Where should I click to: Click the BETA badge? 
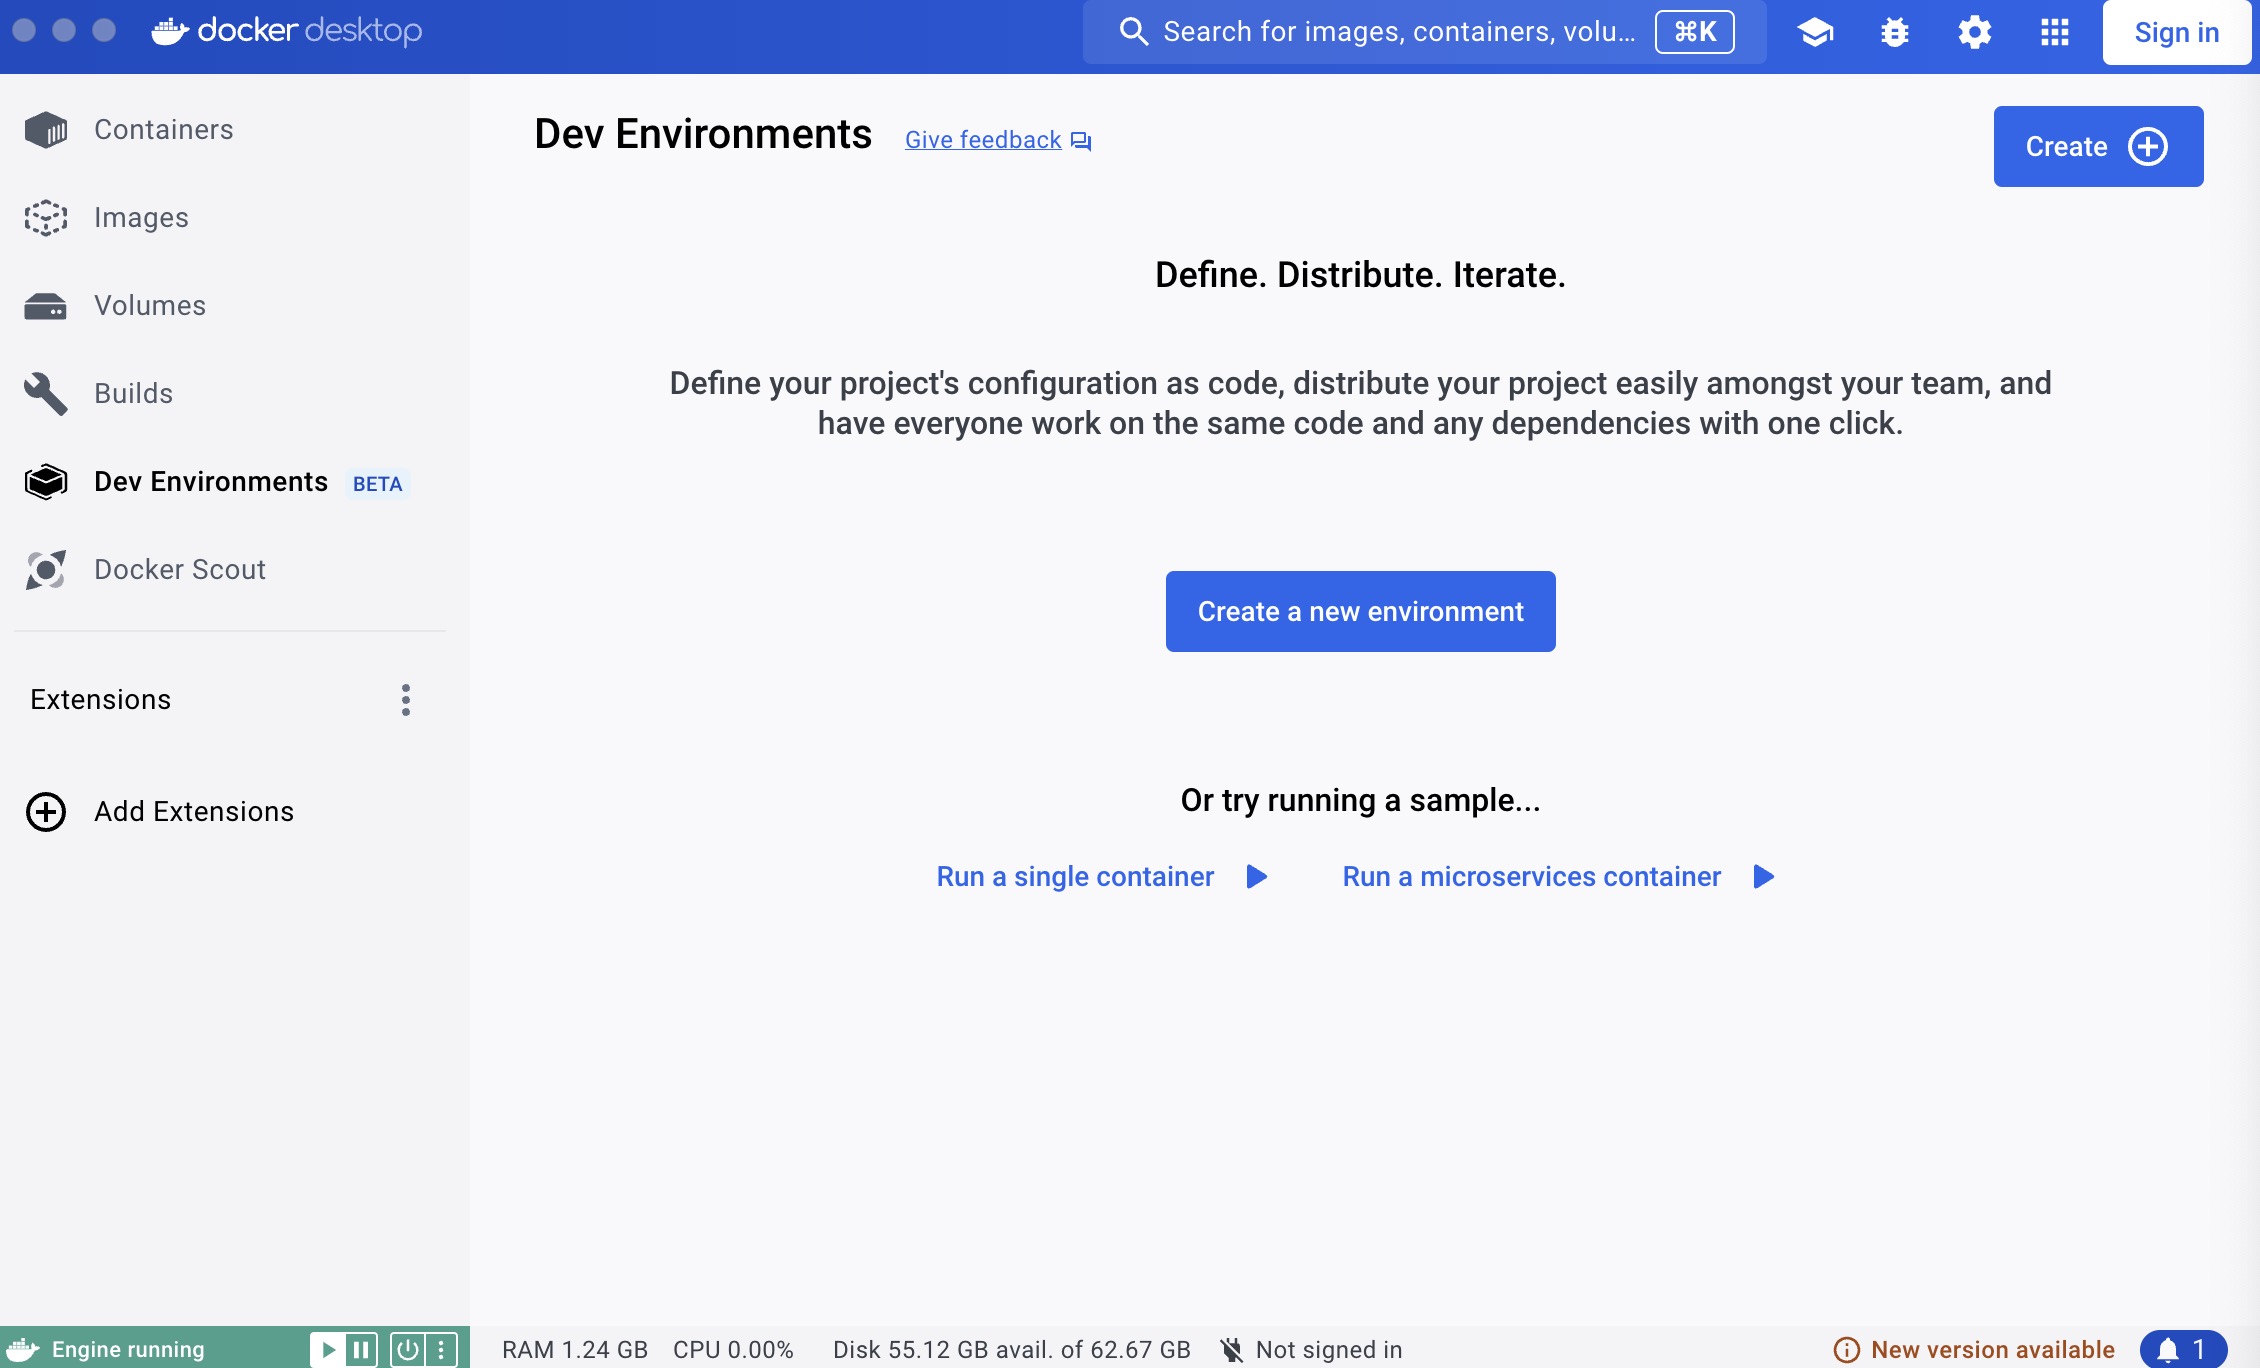377,484
